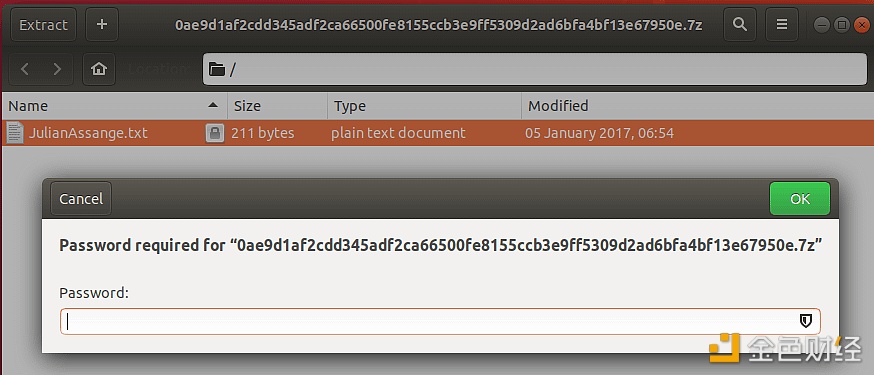
Task: Click the sort arrow in Name column
Action: click(212, 105)
